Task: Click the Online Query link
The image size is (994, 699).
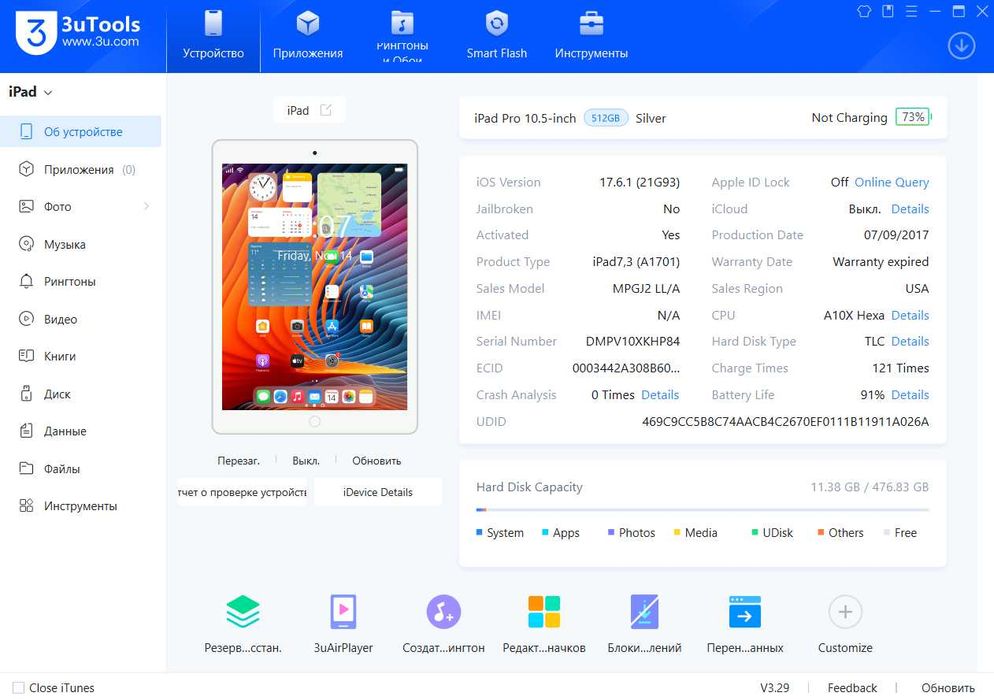Action: (891, 183)
